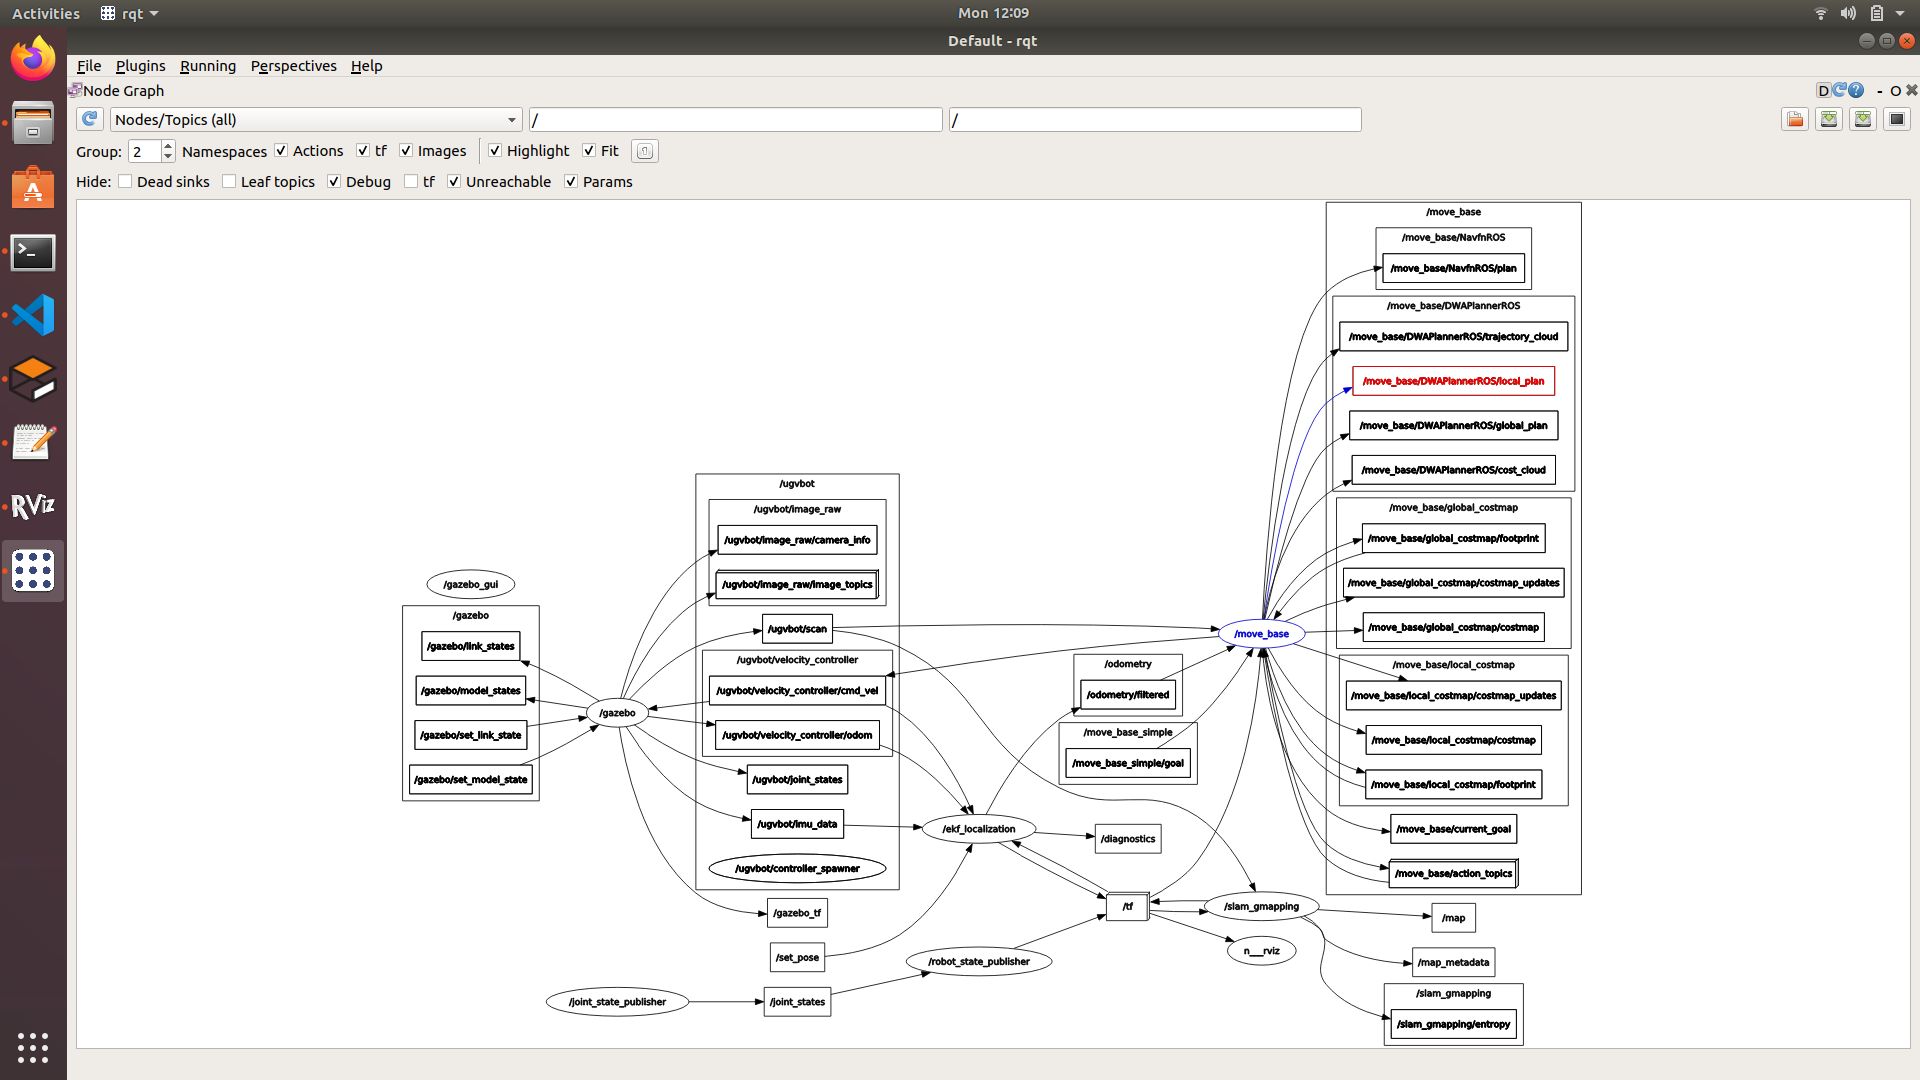Click the refresh ROS graph button

point(90,119)
